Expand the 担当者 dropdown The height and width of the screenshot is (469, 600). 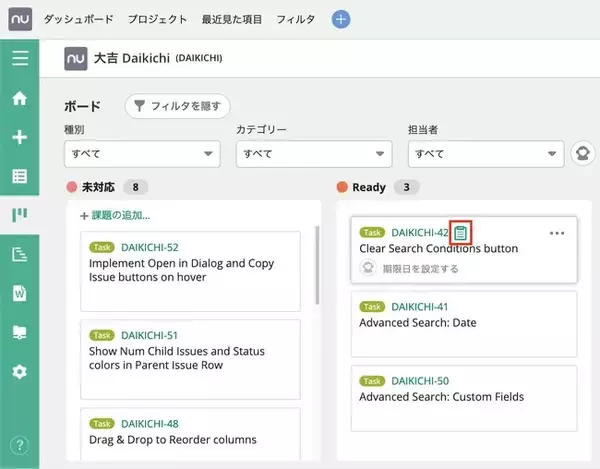click(486, 154)
